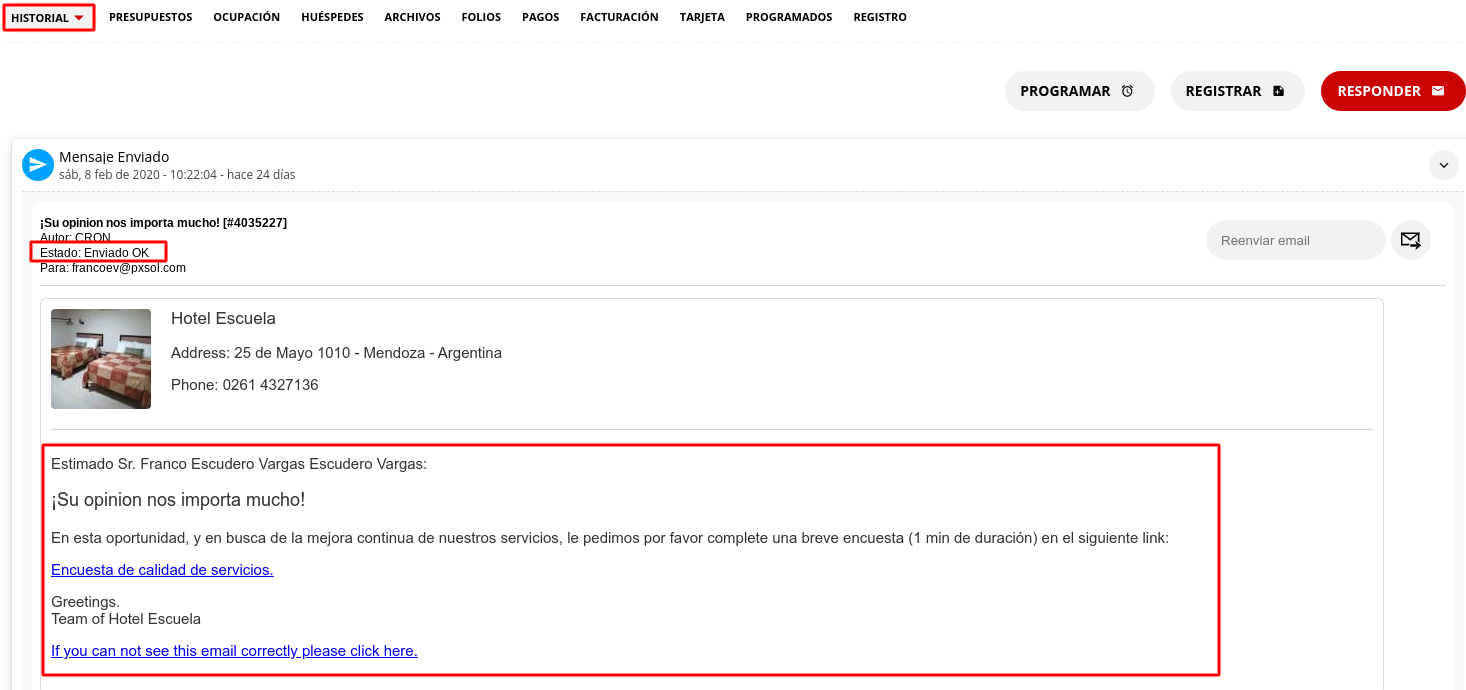Screen dimensions: 1466x690
Task: Open the Facturación tab
Action: 619,18
